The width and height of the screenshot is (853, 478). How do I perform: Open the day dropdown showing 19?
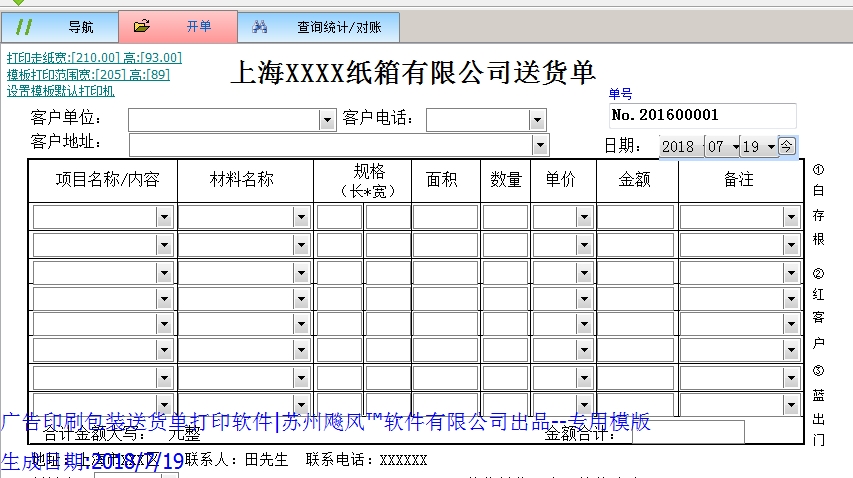pos(771,147)
